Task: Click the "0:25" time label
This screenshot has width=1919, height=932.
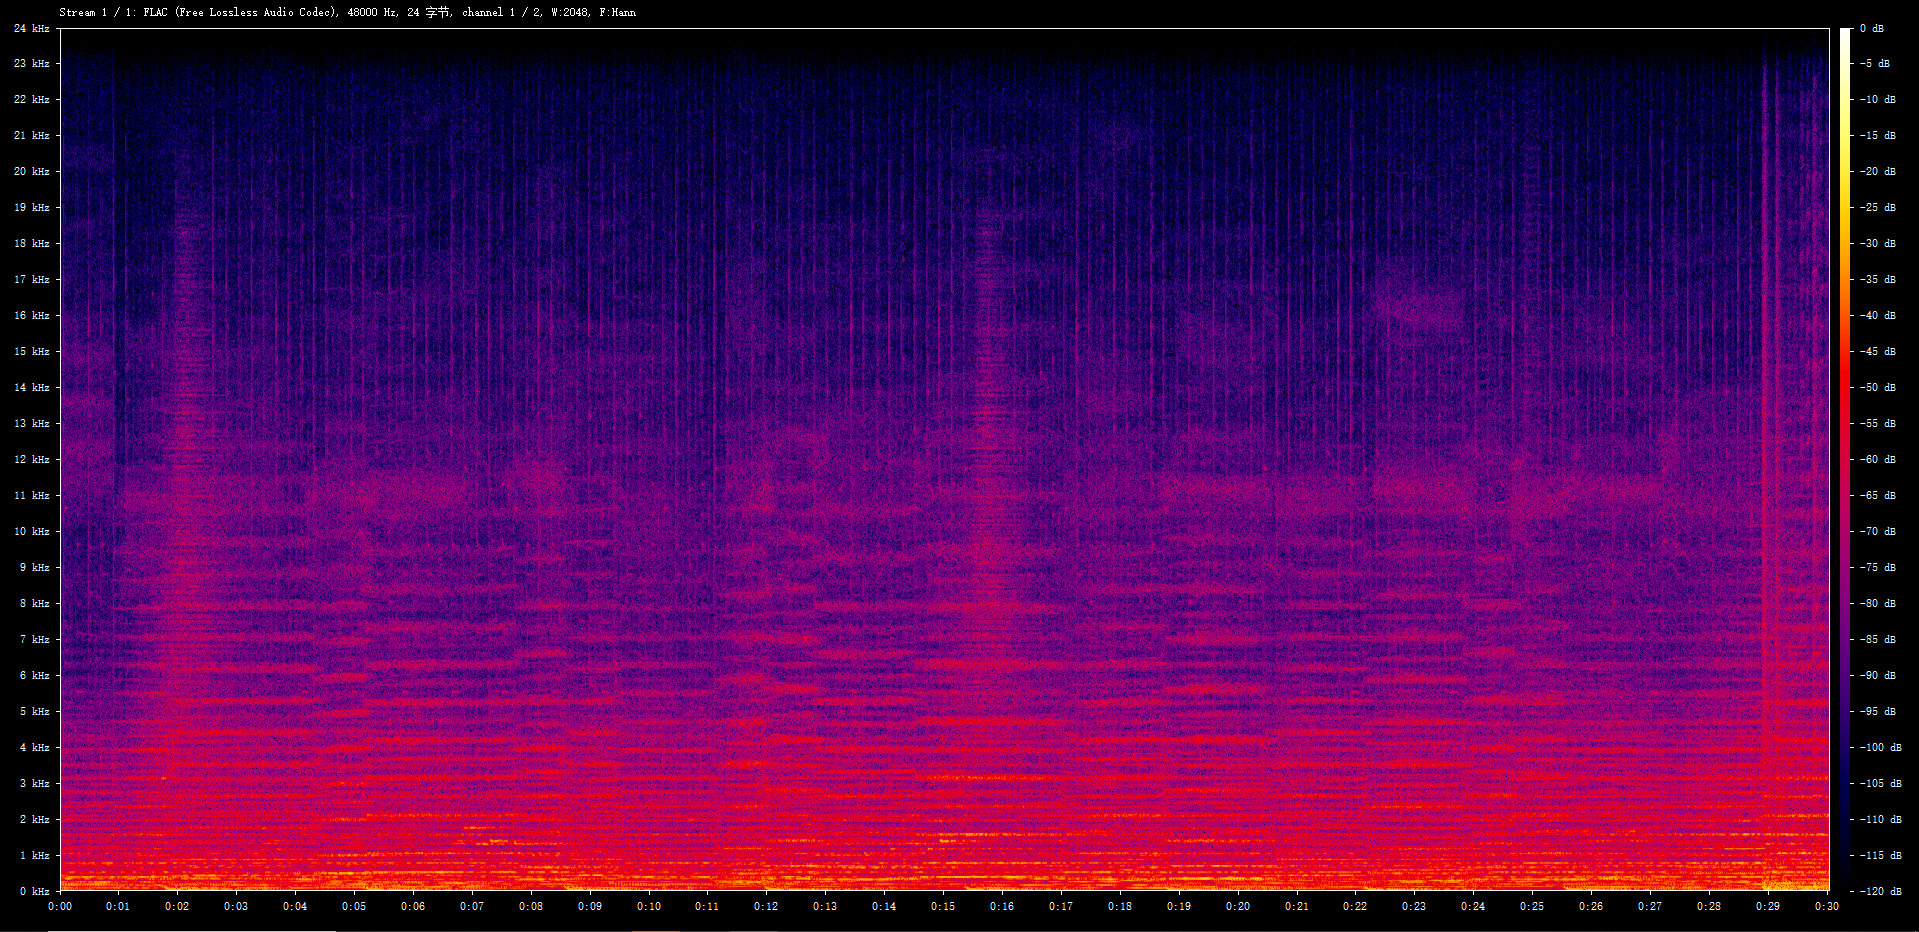Action: 1532,906
